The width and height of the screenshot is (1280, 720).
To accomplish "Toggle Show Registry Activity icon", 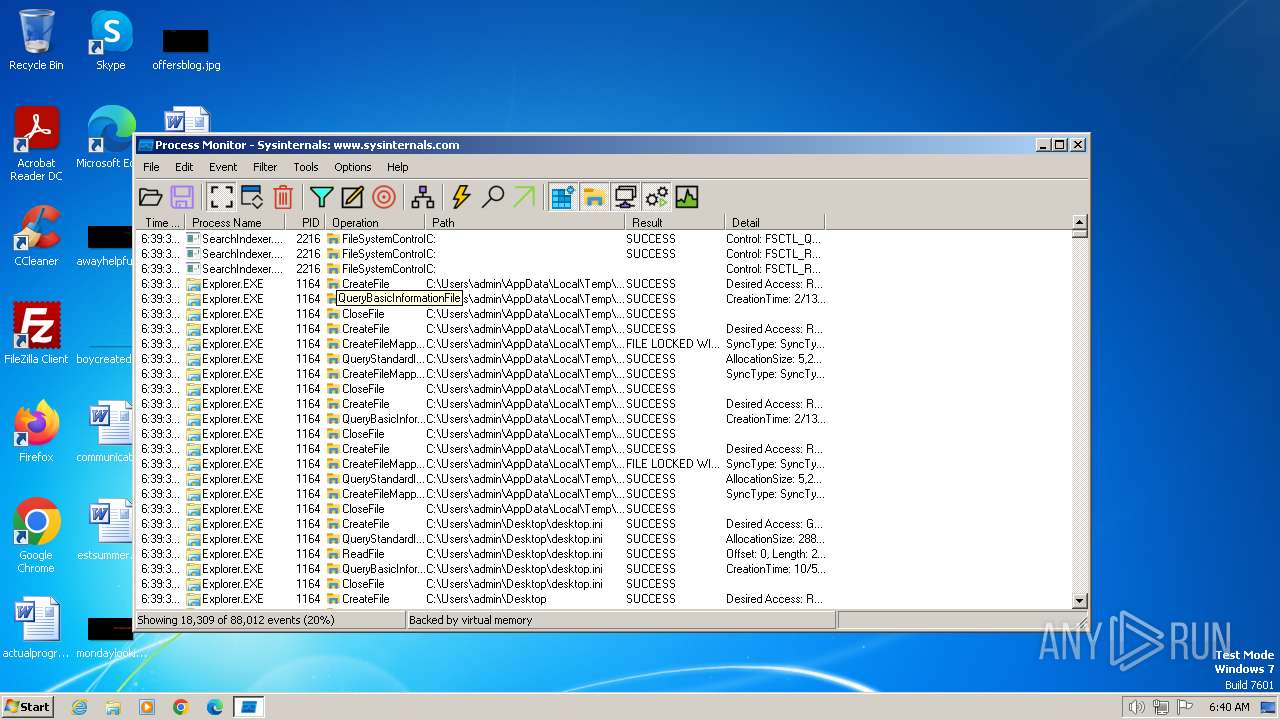I will coord(563,197).
